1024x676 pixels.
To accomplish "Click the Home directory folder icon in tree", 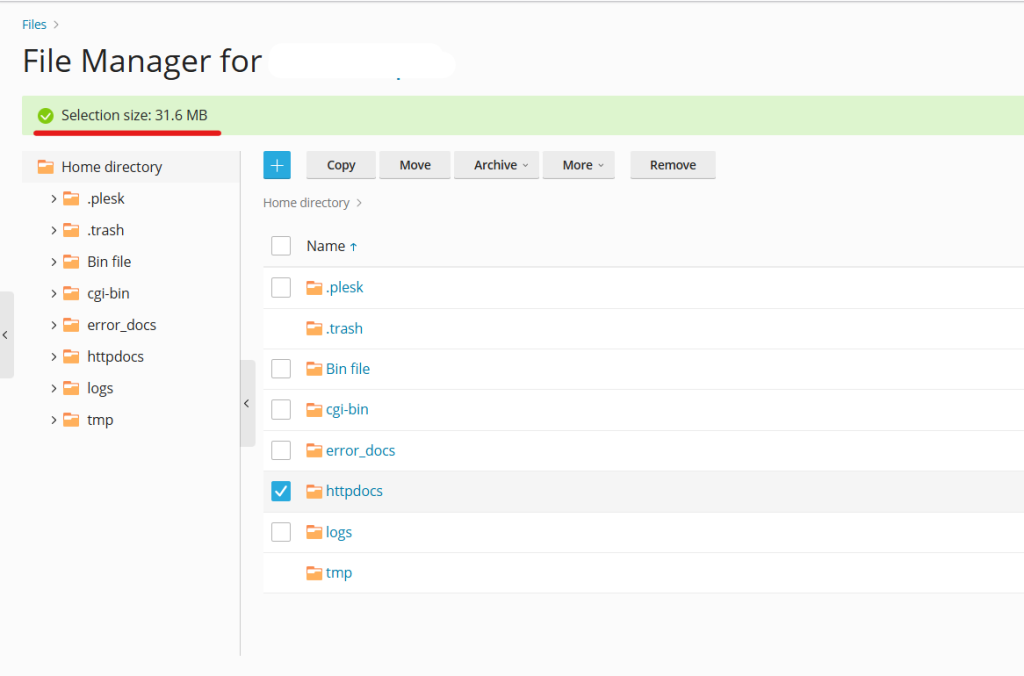I will pyautogui.click(x=46, y=167).
